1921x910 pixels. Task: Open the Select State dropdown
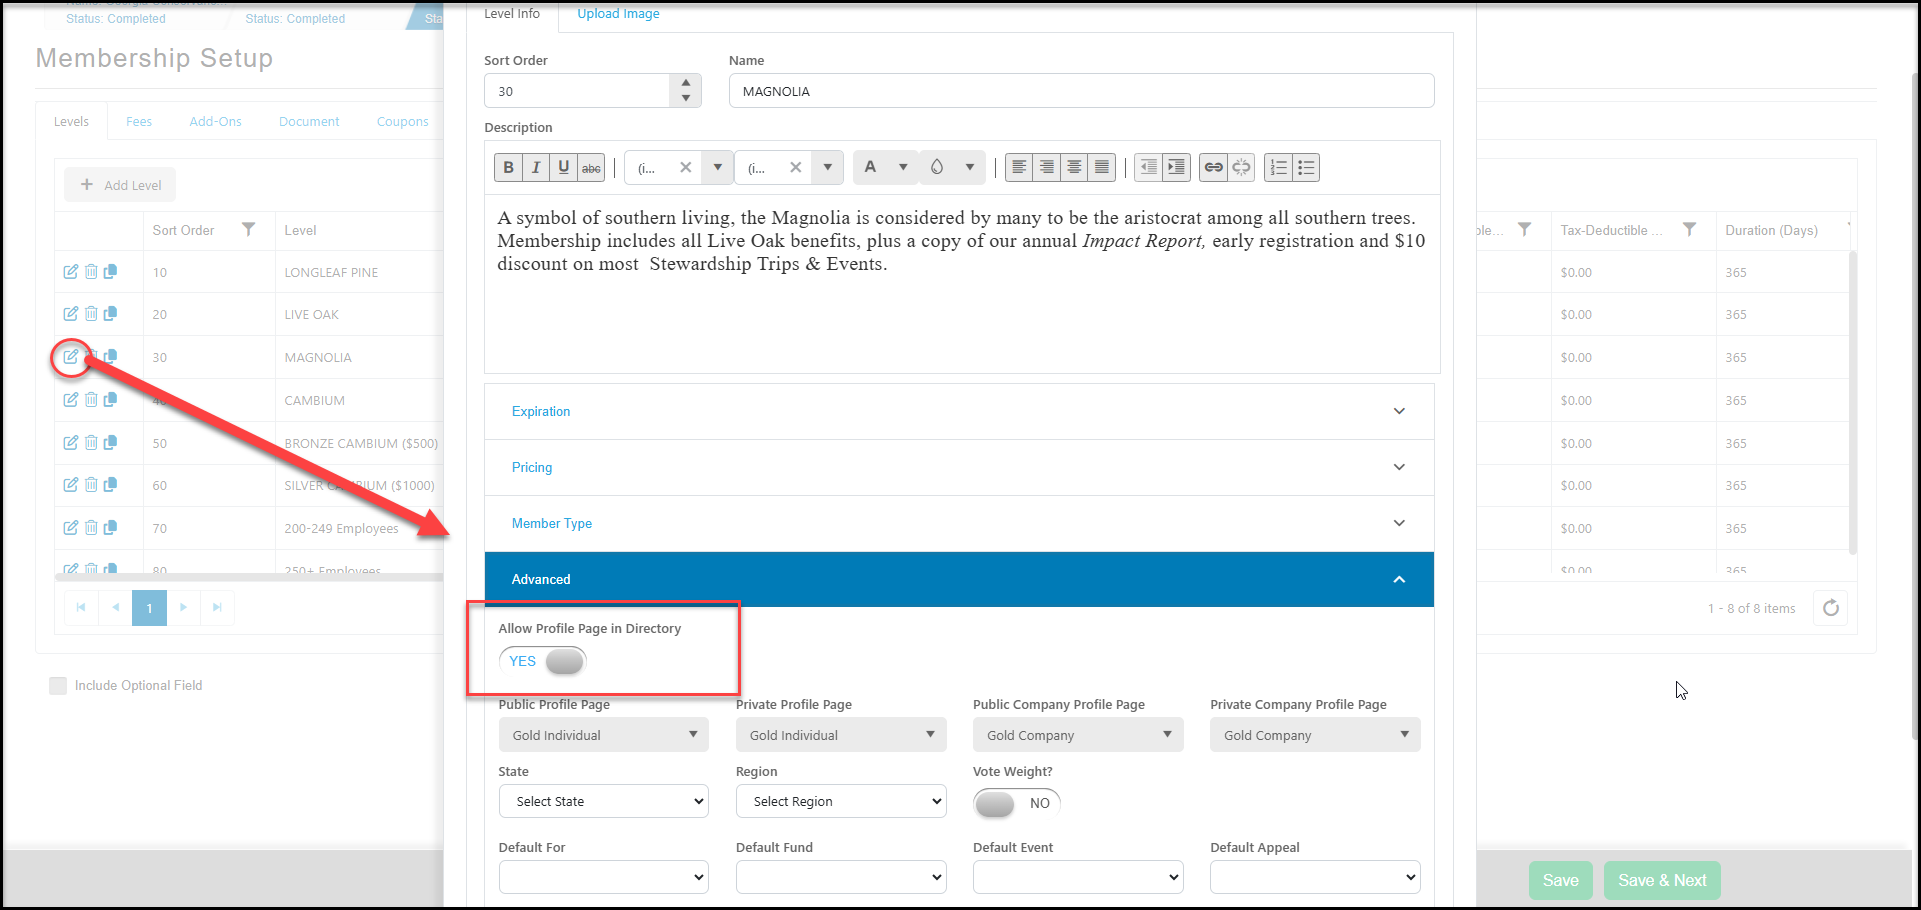[604, 801]
